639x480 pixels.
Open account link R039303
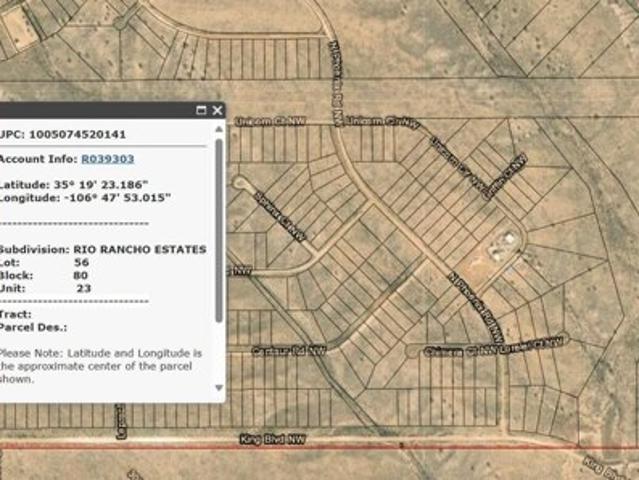click(108, 158)
